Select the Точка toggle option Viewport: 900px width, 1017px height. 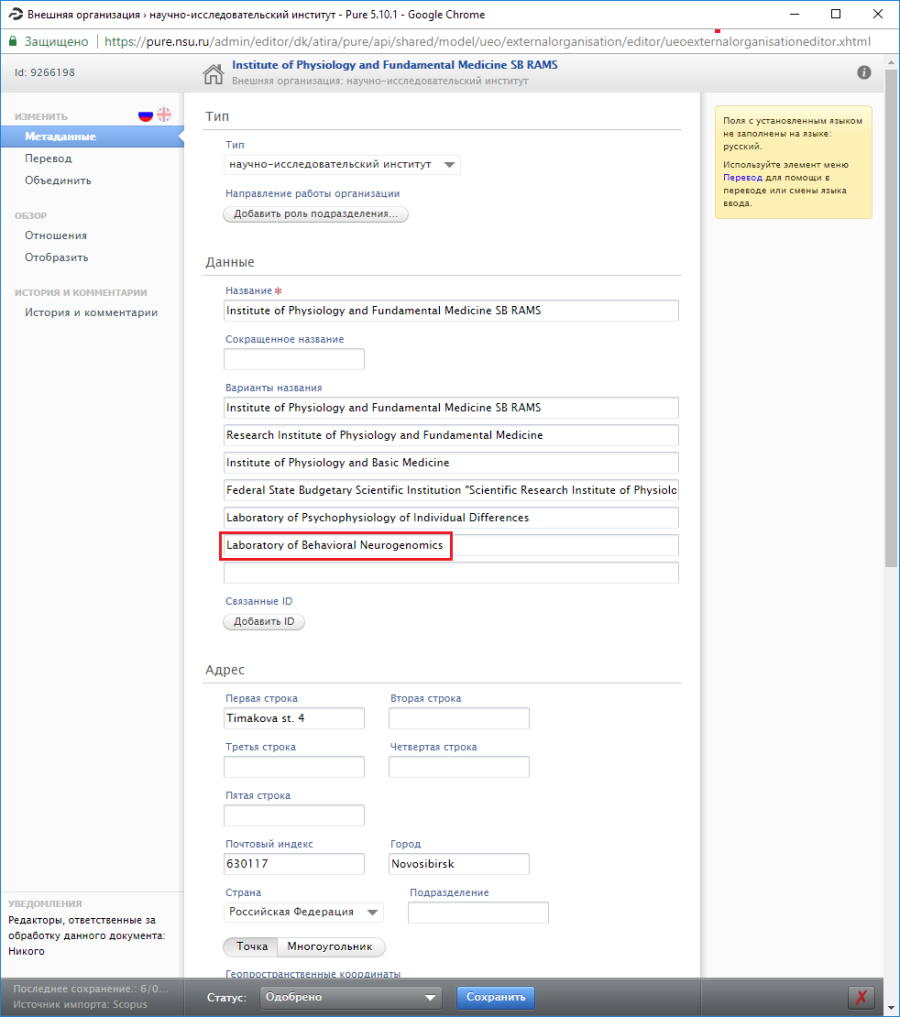(x=251, y=946)
